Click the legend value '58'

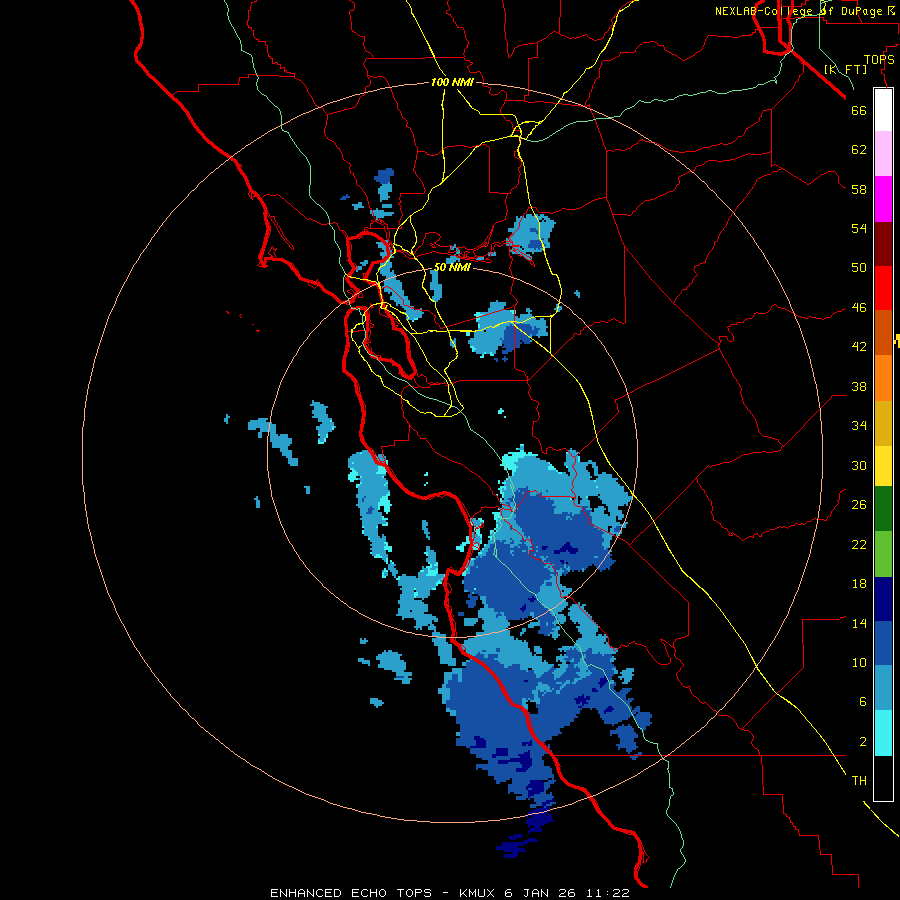tap(859, 189)
